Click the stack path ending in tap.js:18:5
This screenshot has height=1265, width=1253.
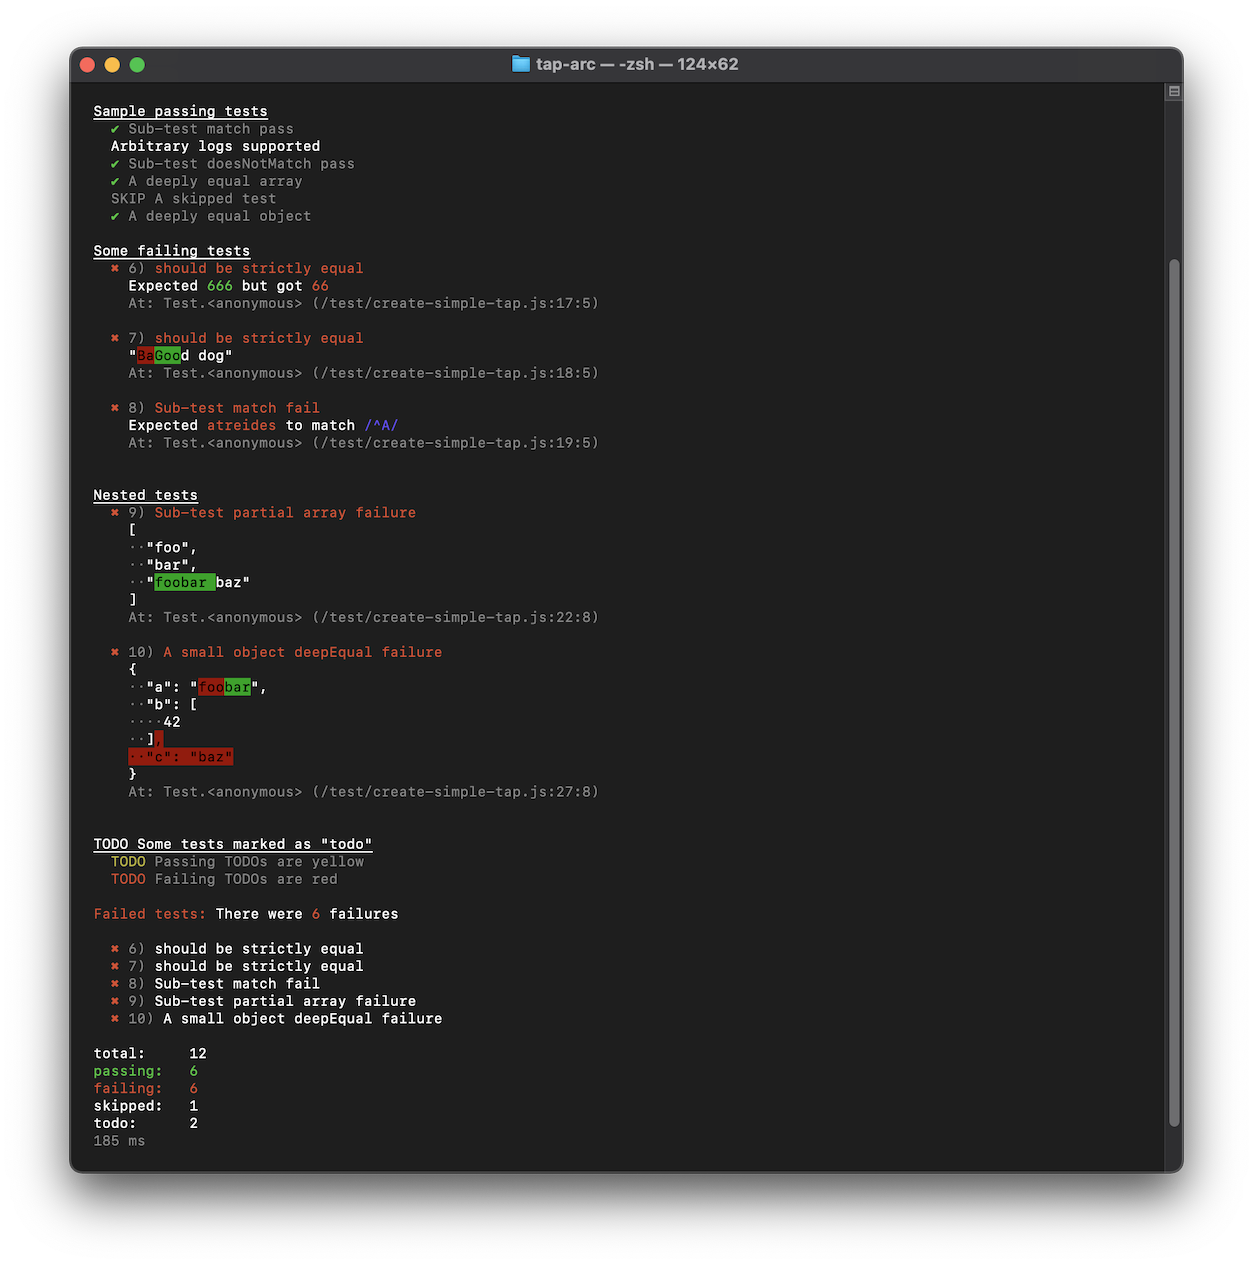tap(363, 373)
